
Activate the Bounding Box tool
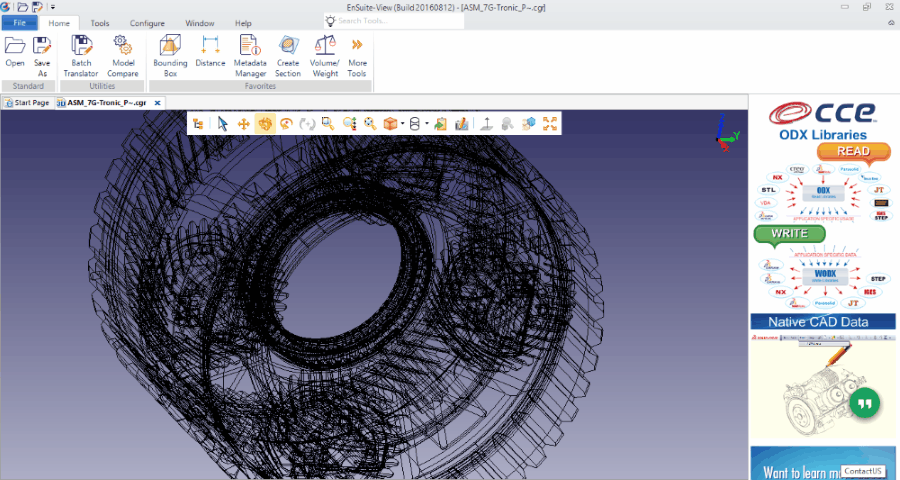click(x=170, y=56)
